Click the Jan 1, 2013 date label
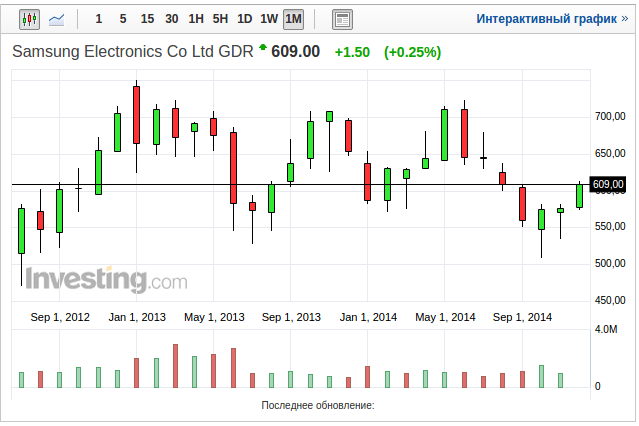This screenshot has width=639, height=426. (x=137, y=317)
